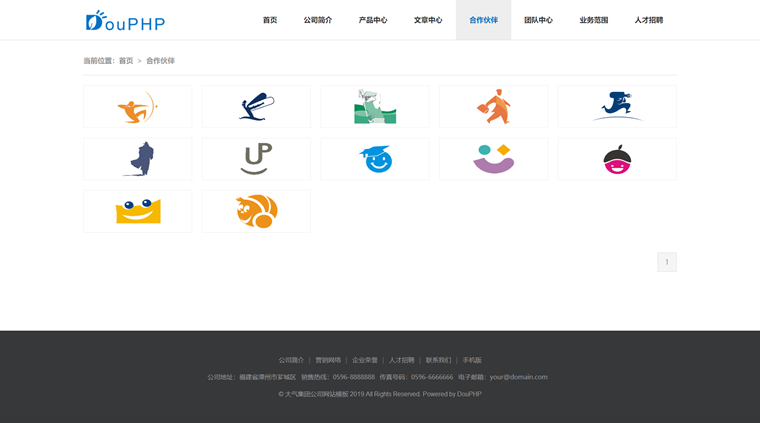Viewport: 760px width, 423px height.
Task: Open the orange businessman with briefcase logo
Action: coord(493,107)
